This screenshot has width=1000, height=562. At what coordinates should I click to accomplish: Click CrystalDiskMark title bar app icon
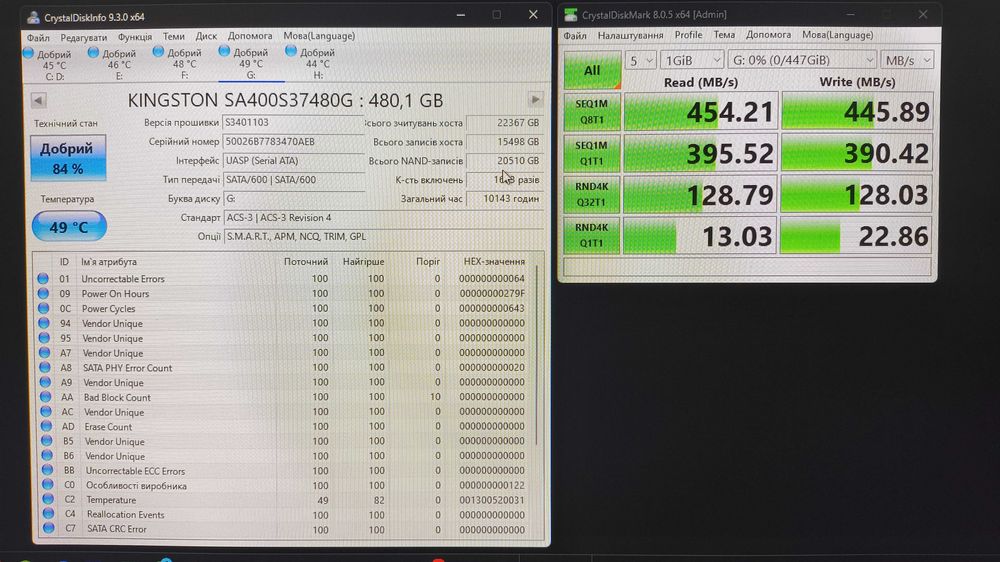tap(571, 14)
